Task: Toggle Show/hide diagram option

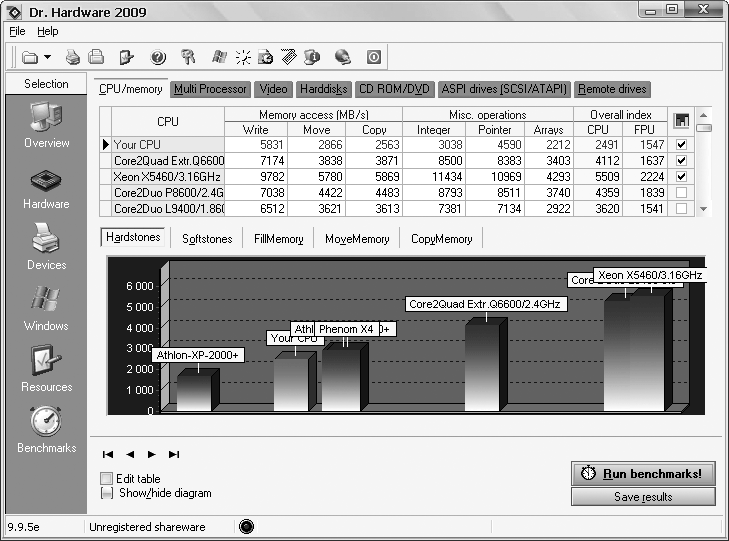Action: tap(107, 493)
